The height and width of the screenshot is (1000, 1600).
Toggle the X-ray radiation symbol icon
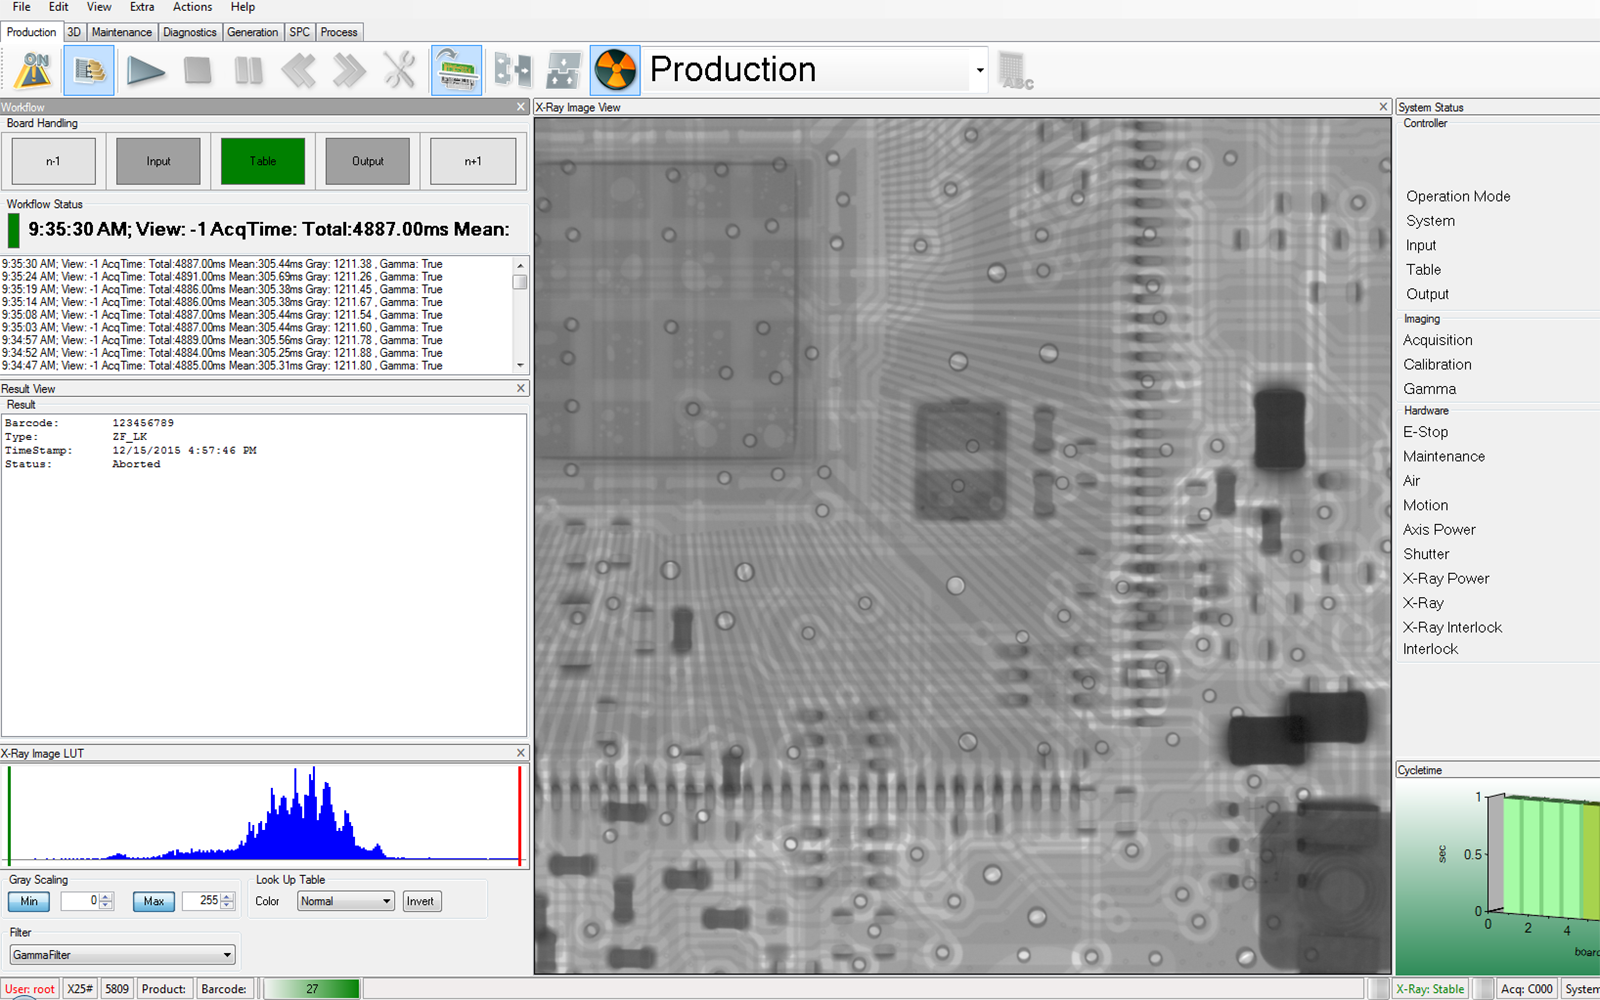[614, 70]
